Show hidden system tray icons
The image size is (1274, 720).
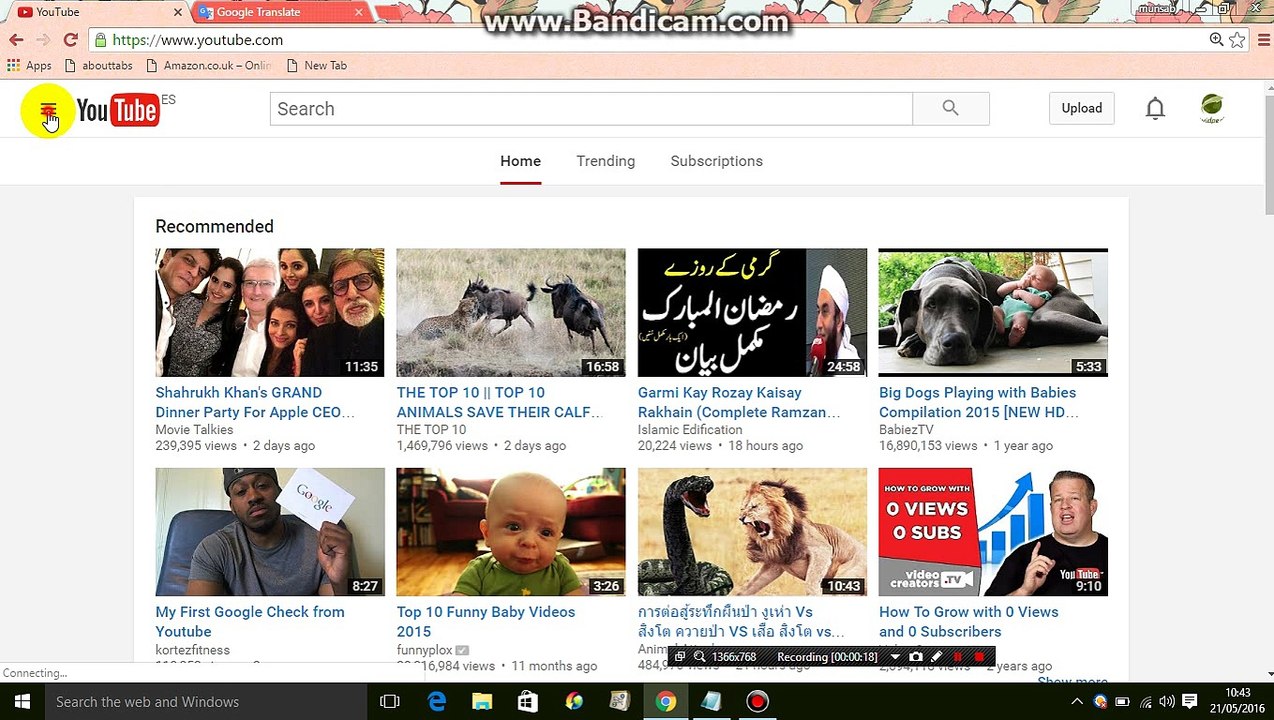(1076, 702)
